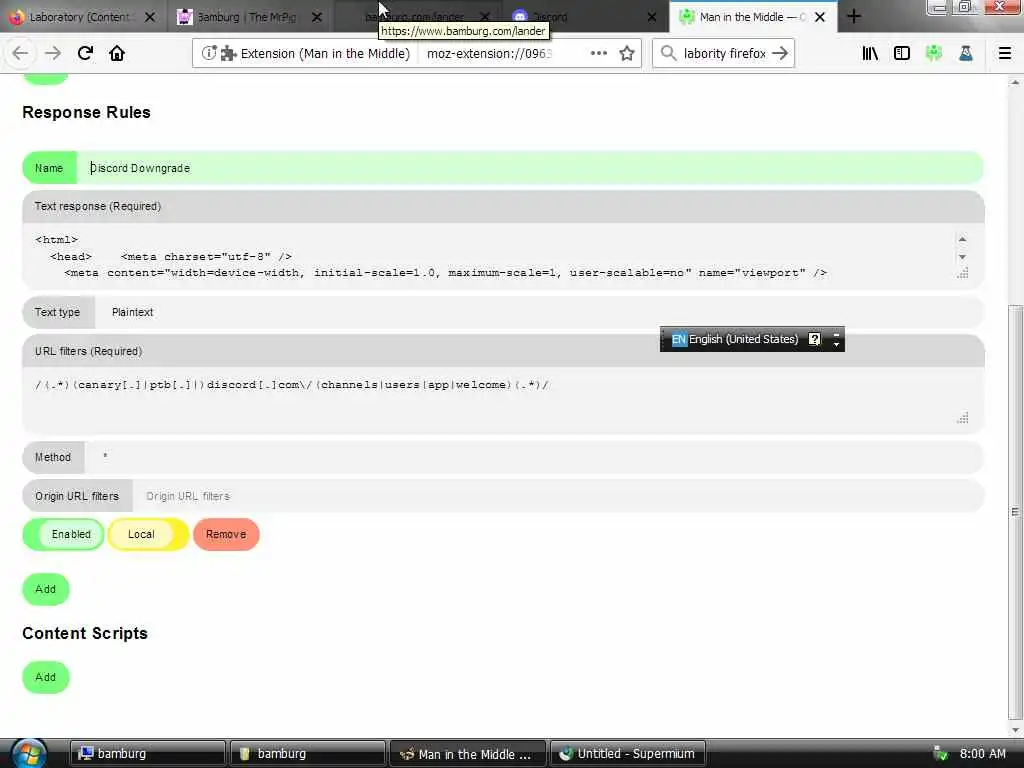Click the page scroll down arrow

pyautogui.click(x=1015, y=730)
